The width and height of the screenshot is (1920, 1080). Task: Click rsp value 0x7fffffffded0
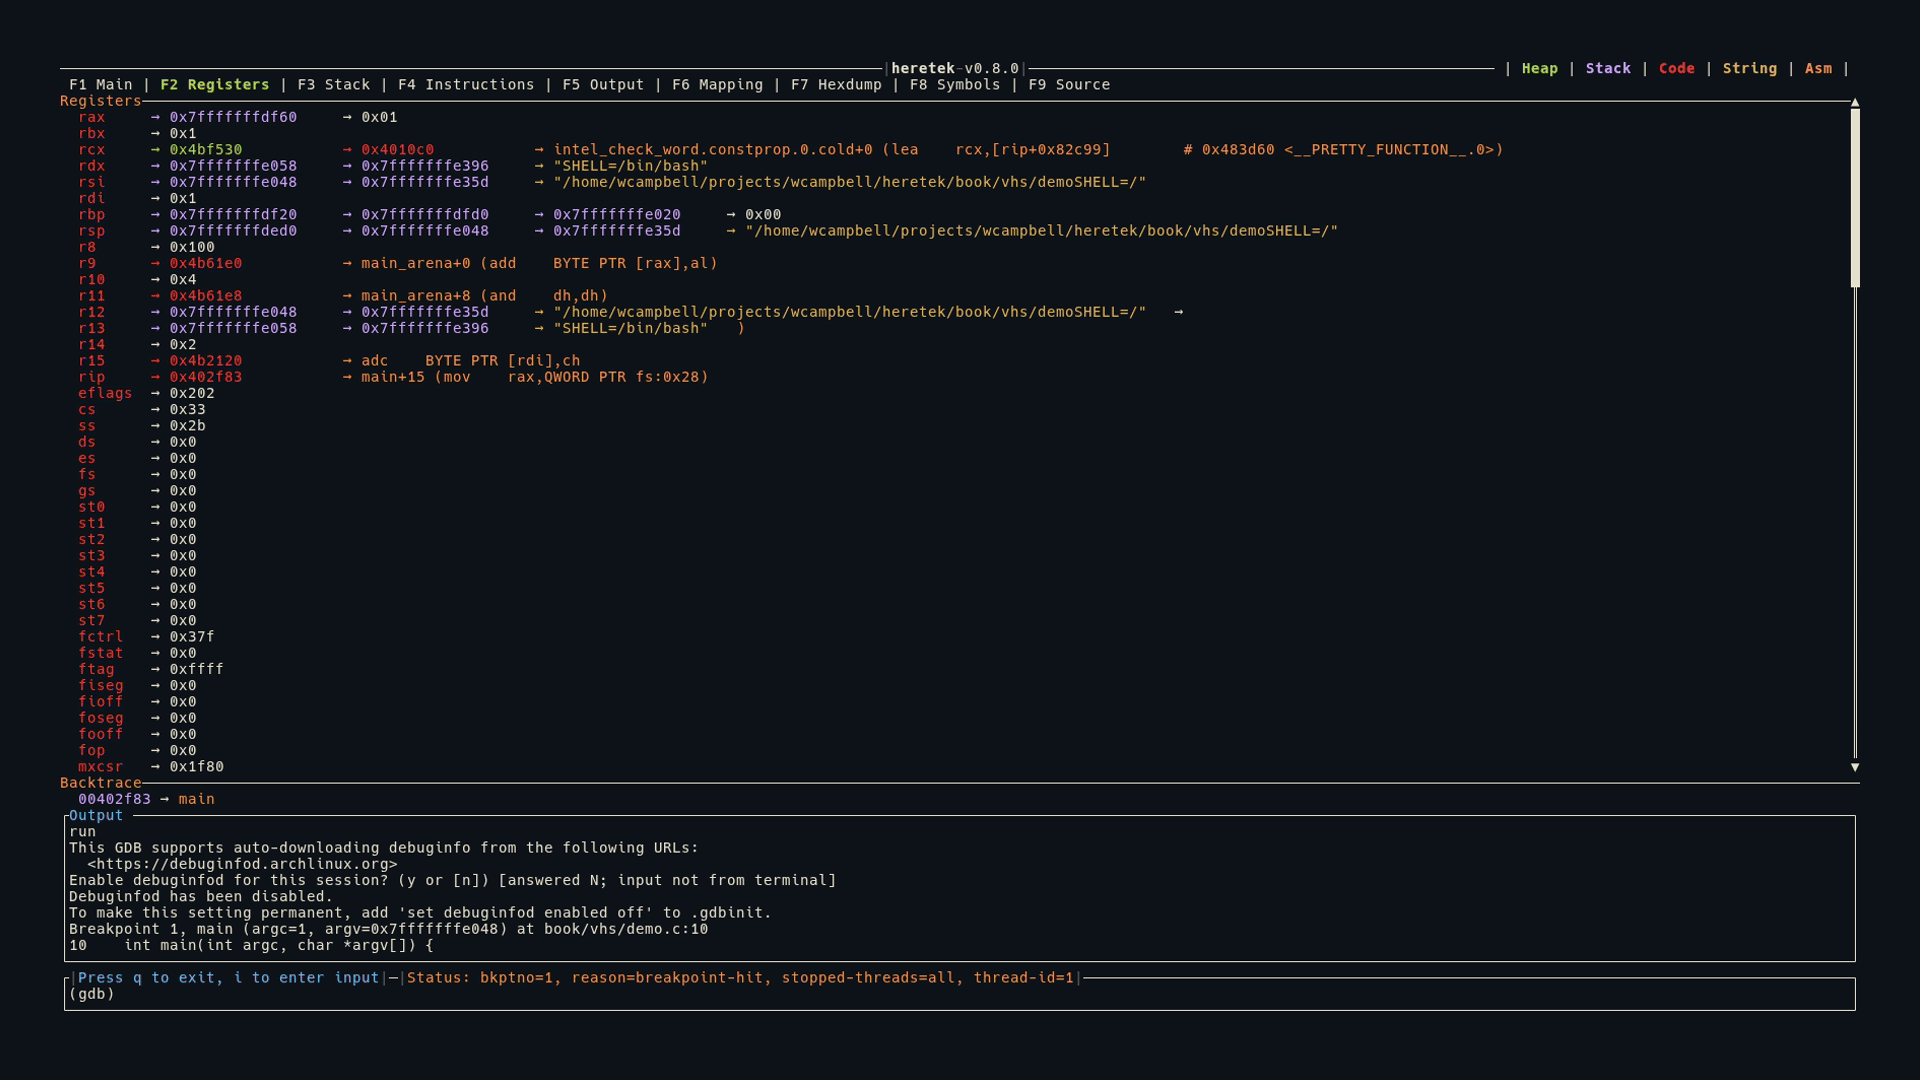(x=233, y=231)
